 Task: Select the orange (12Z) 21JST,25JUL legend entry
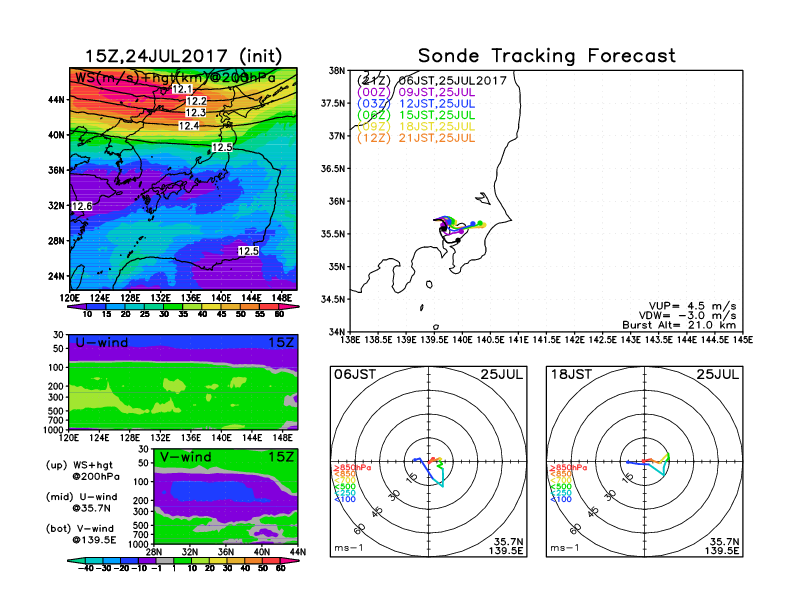coord(416,138)
